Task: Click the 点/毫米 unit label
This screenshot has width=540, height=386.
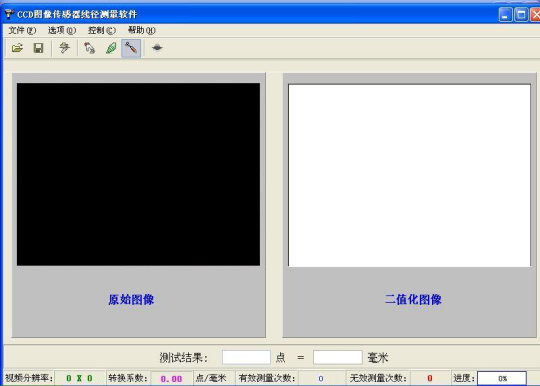Action: pyautogui.click(x=211, y=378)
